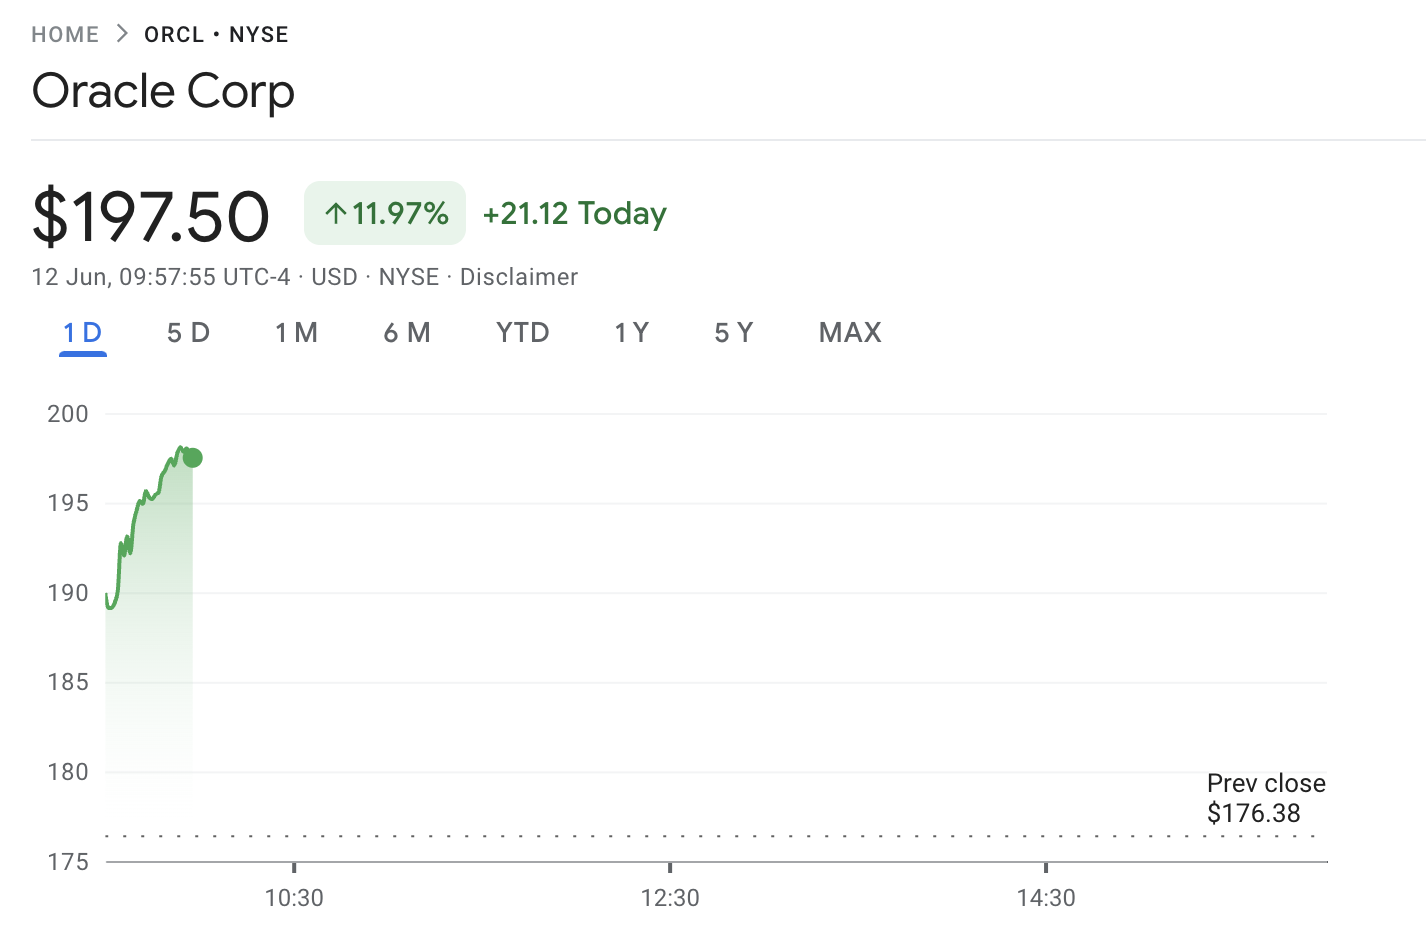Show the MAX range chart
Viewport: 1426px width, 934px height.
[x=850, y=333]
